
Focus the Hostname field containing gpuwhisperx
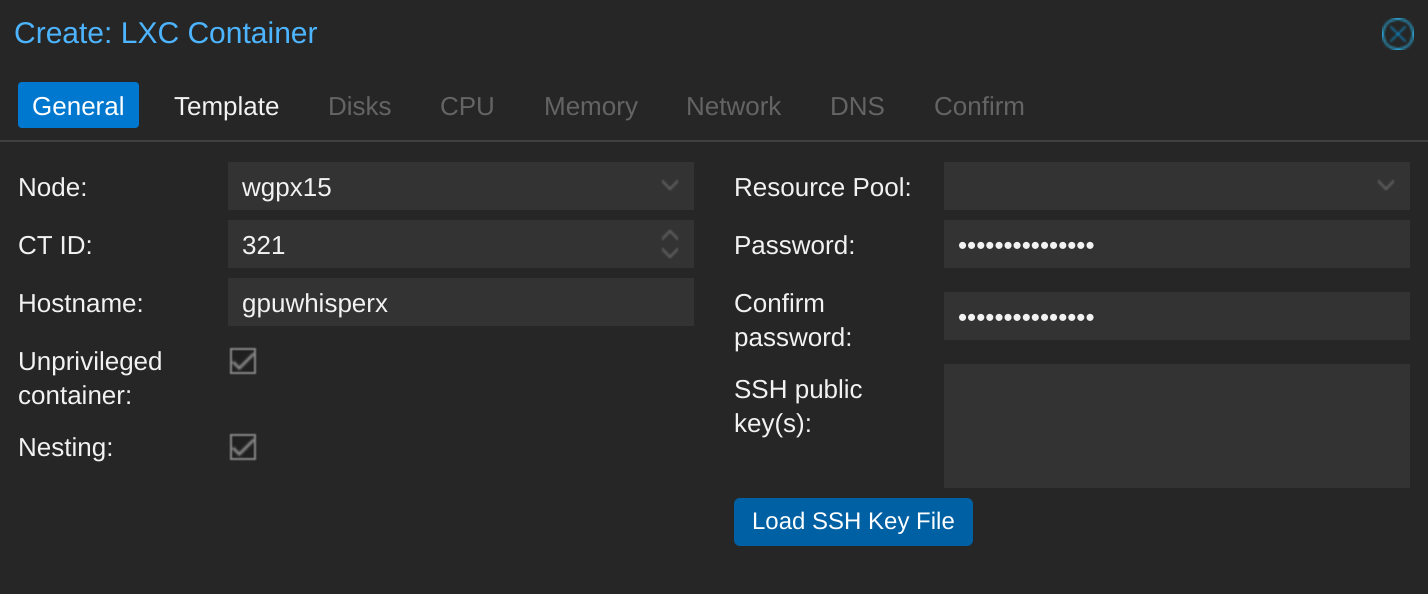pos(461,302)
